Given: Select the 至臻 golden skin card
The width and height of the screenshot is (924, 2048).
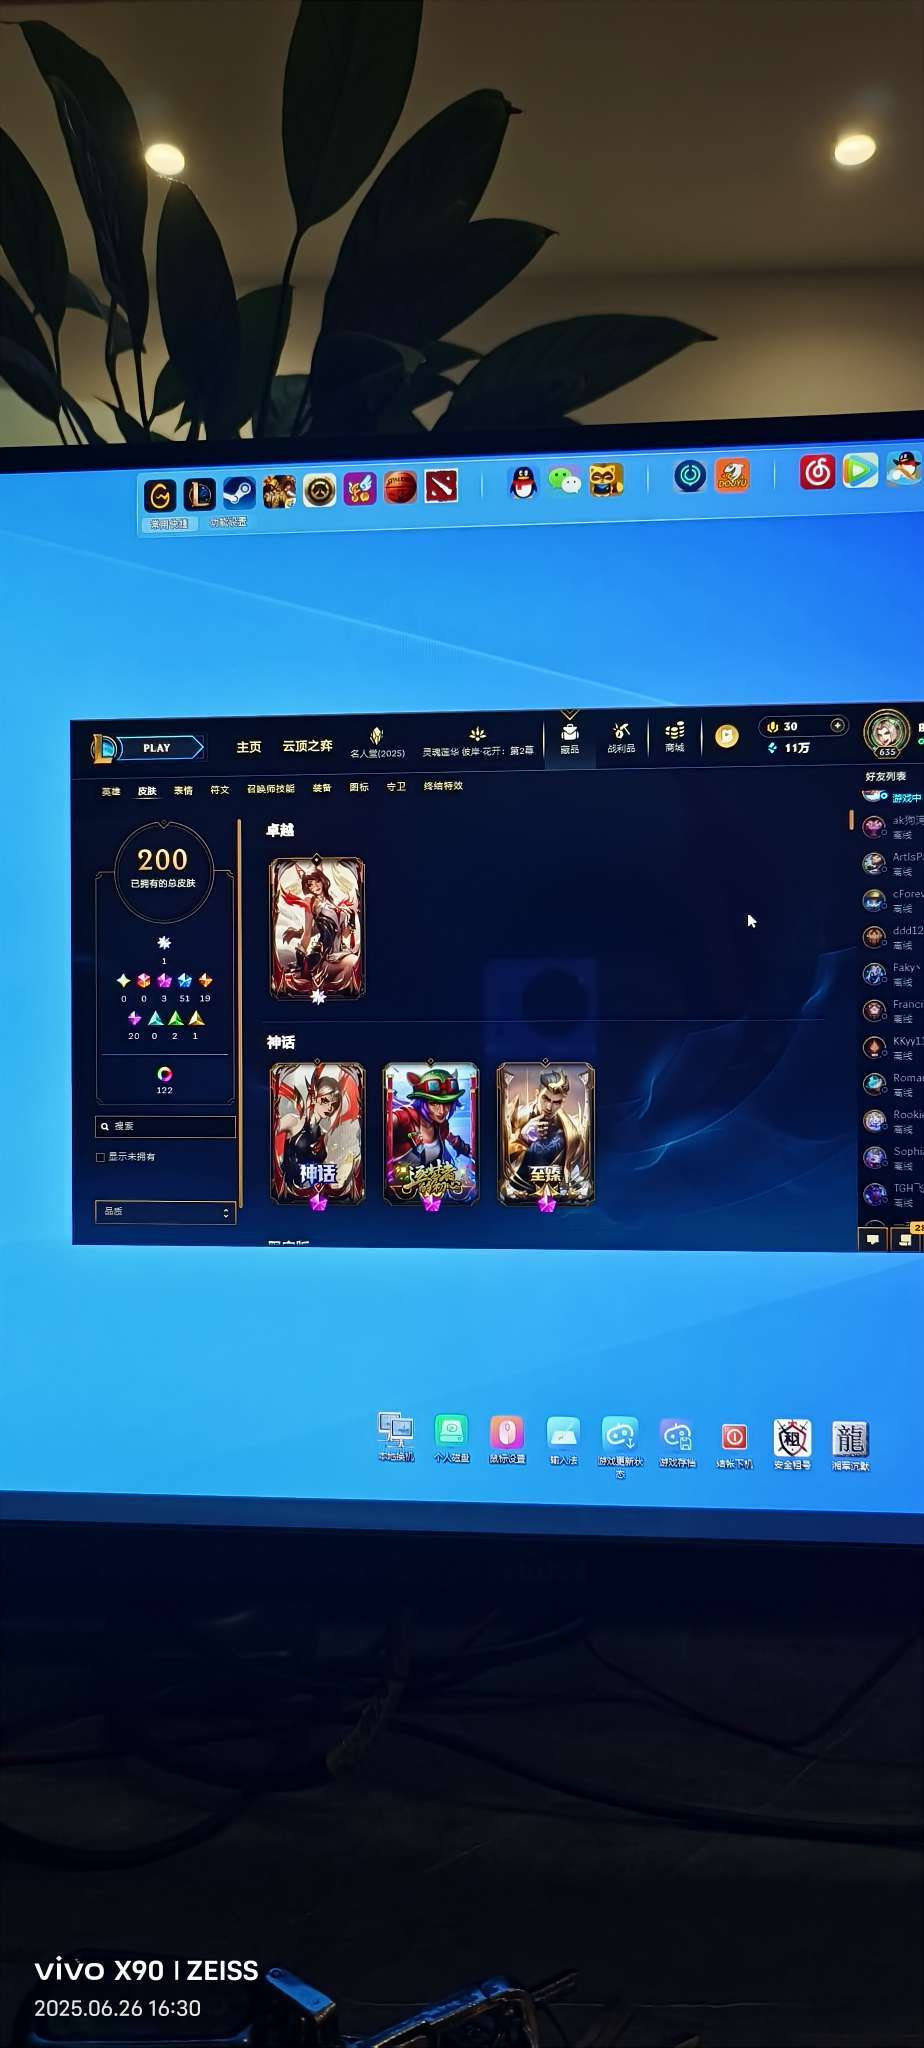Looking at the screenshot, I should 546,1133.
